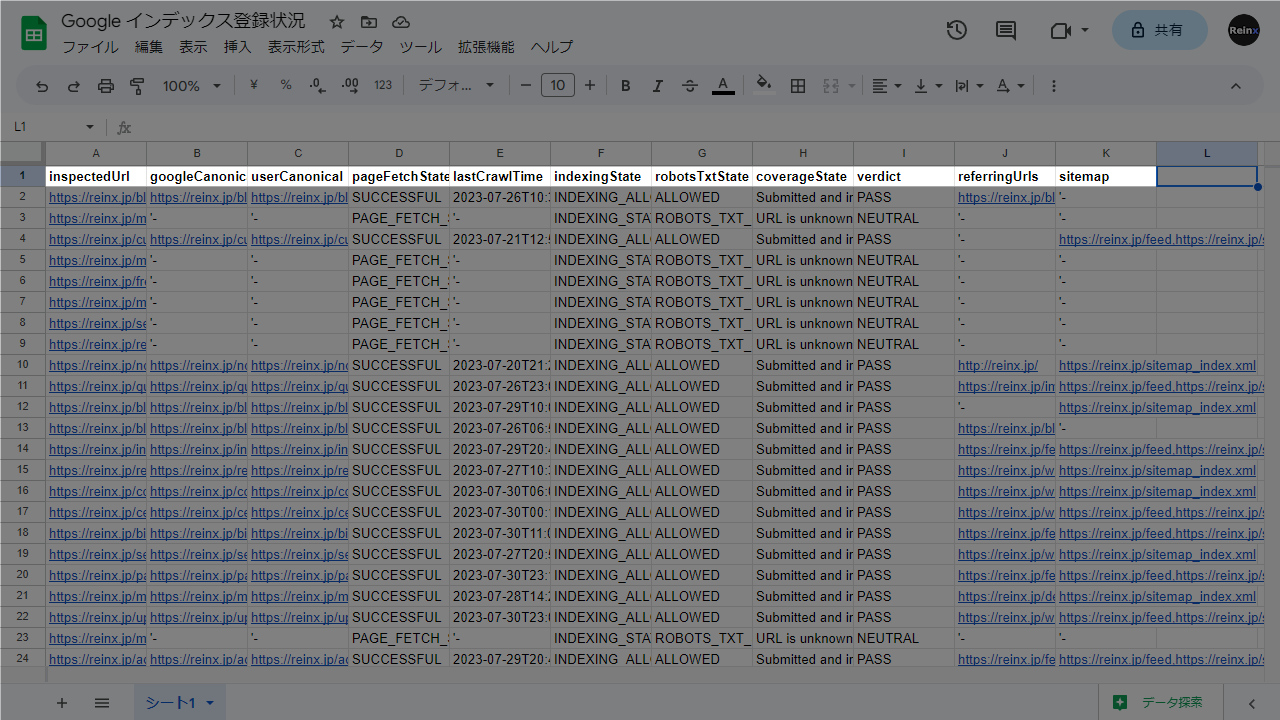Expand the Name box dropdown arrow

[x=90, y=127]
